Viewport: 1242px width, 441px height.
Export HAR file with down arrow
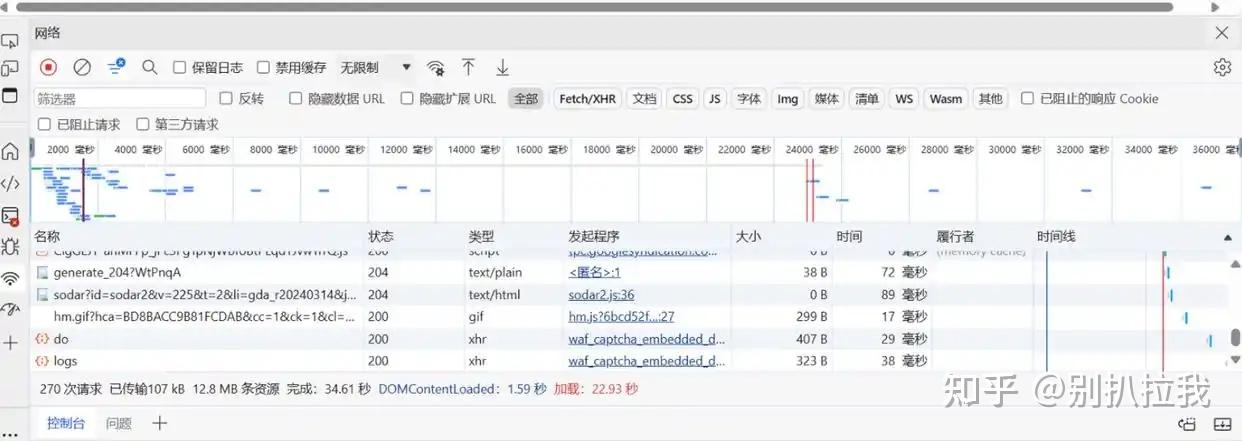pyautogui.click(x=502, y=67)
